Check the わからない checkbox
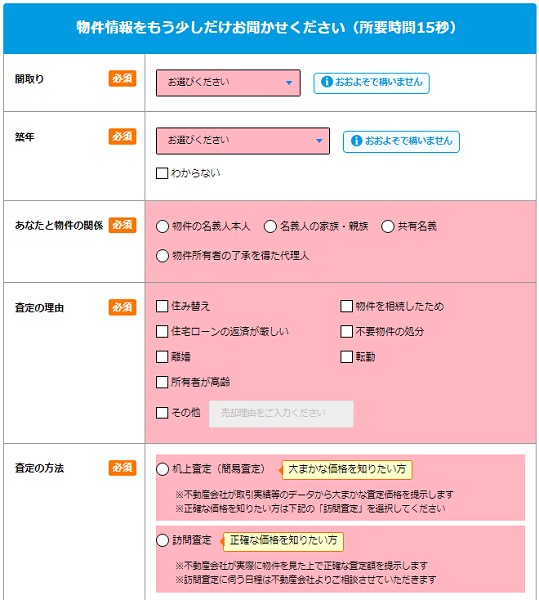This screenshot has width=539, height=600. [x=162, y=173]
